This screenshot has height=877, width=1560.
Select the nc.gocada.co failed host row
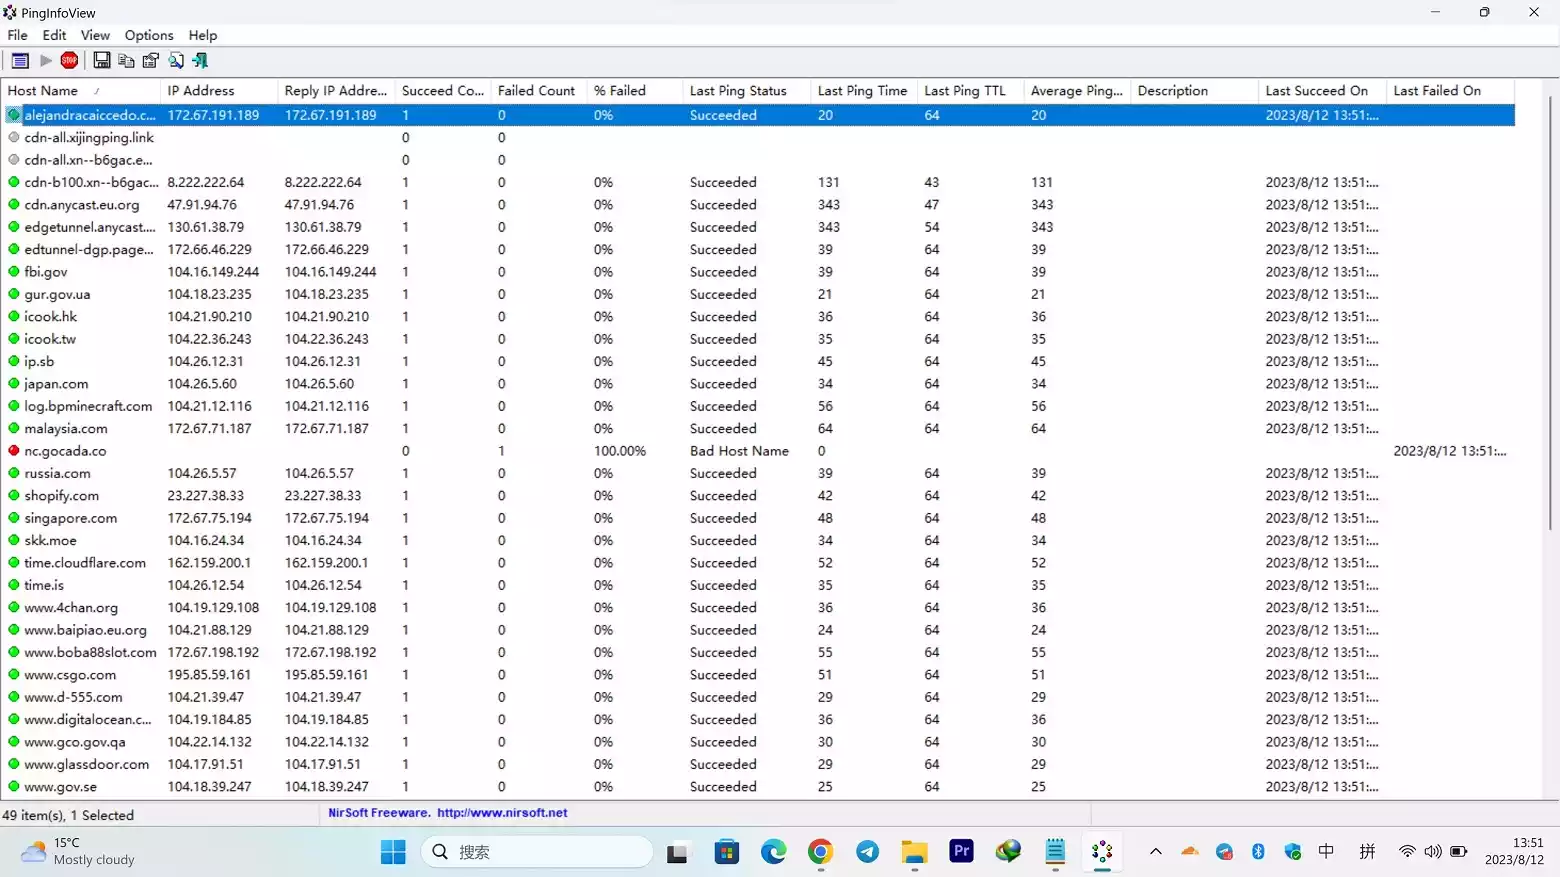point(758,451)
